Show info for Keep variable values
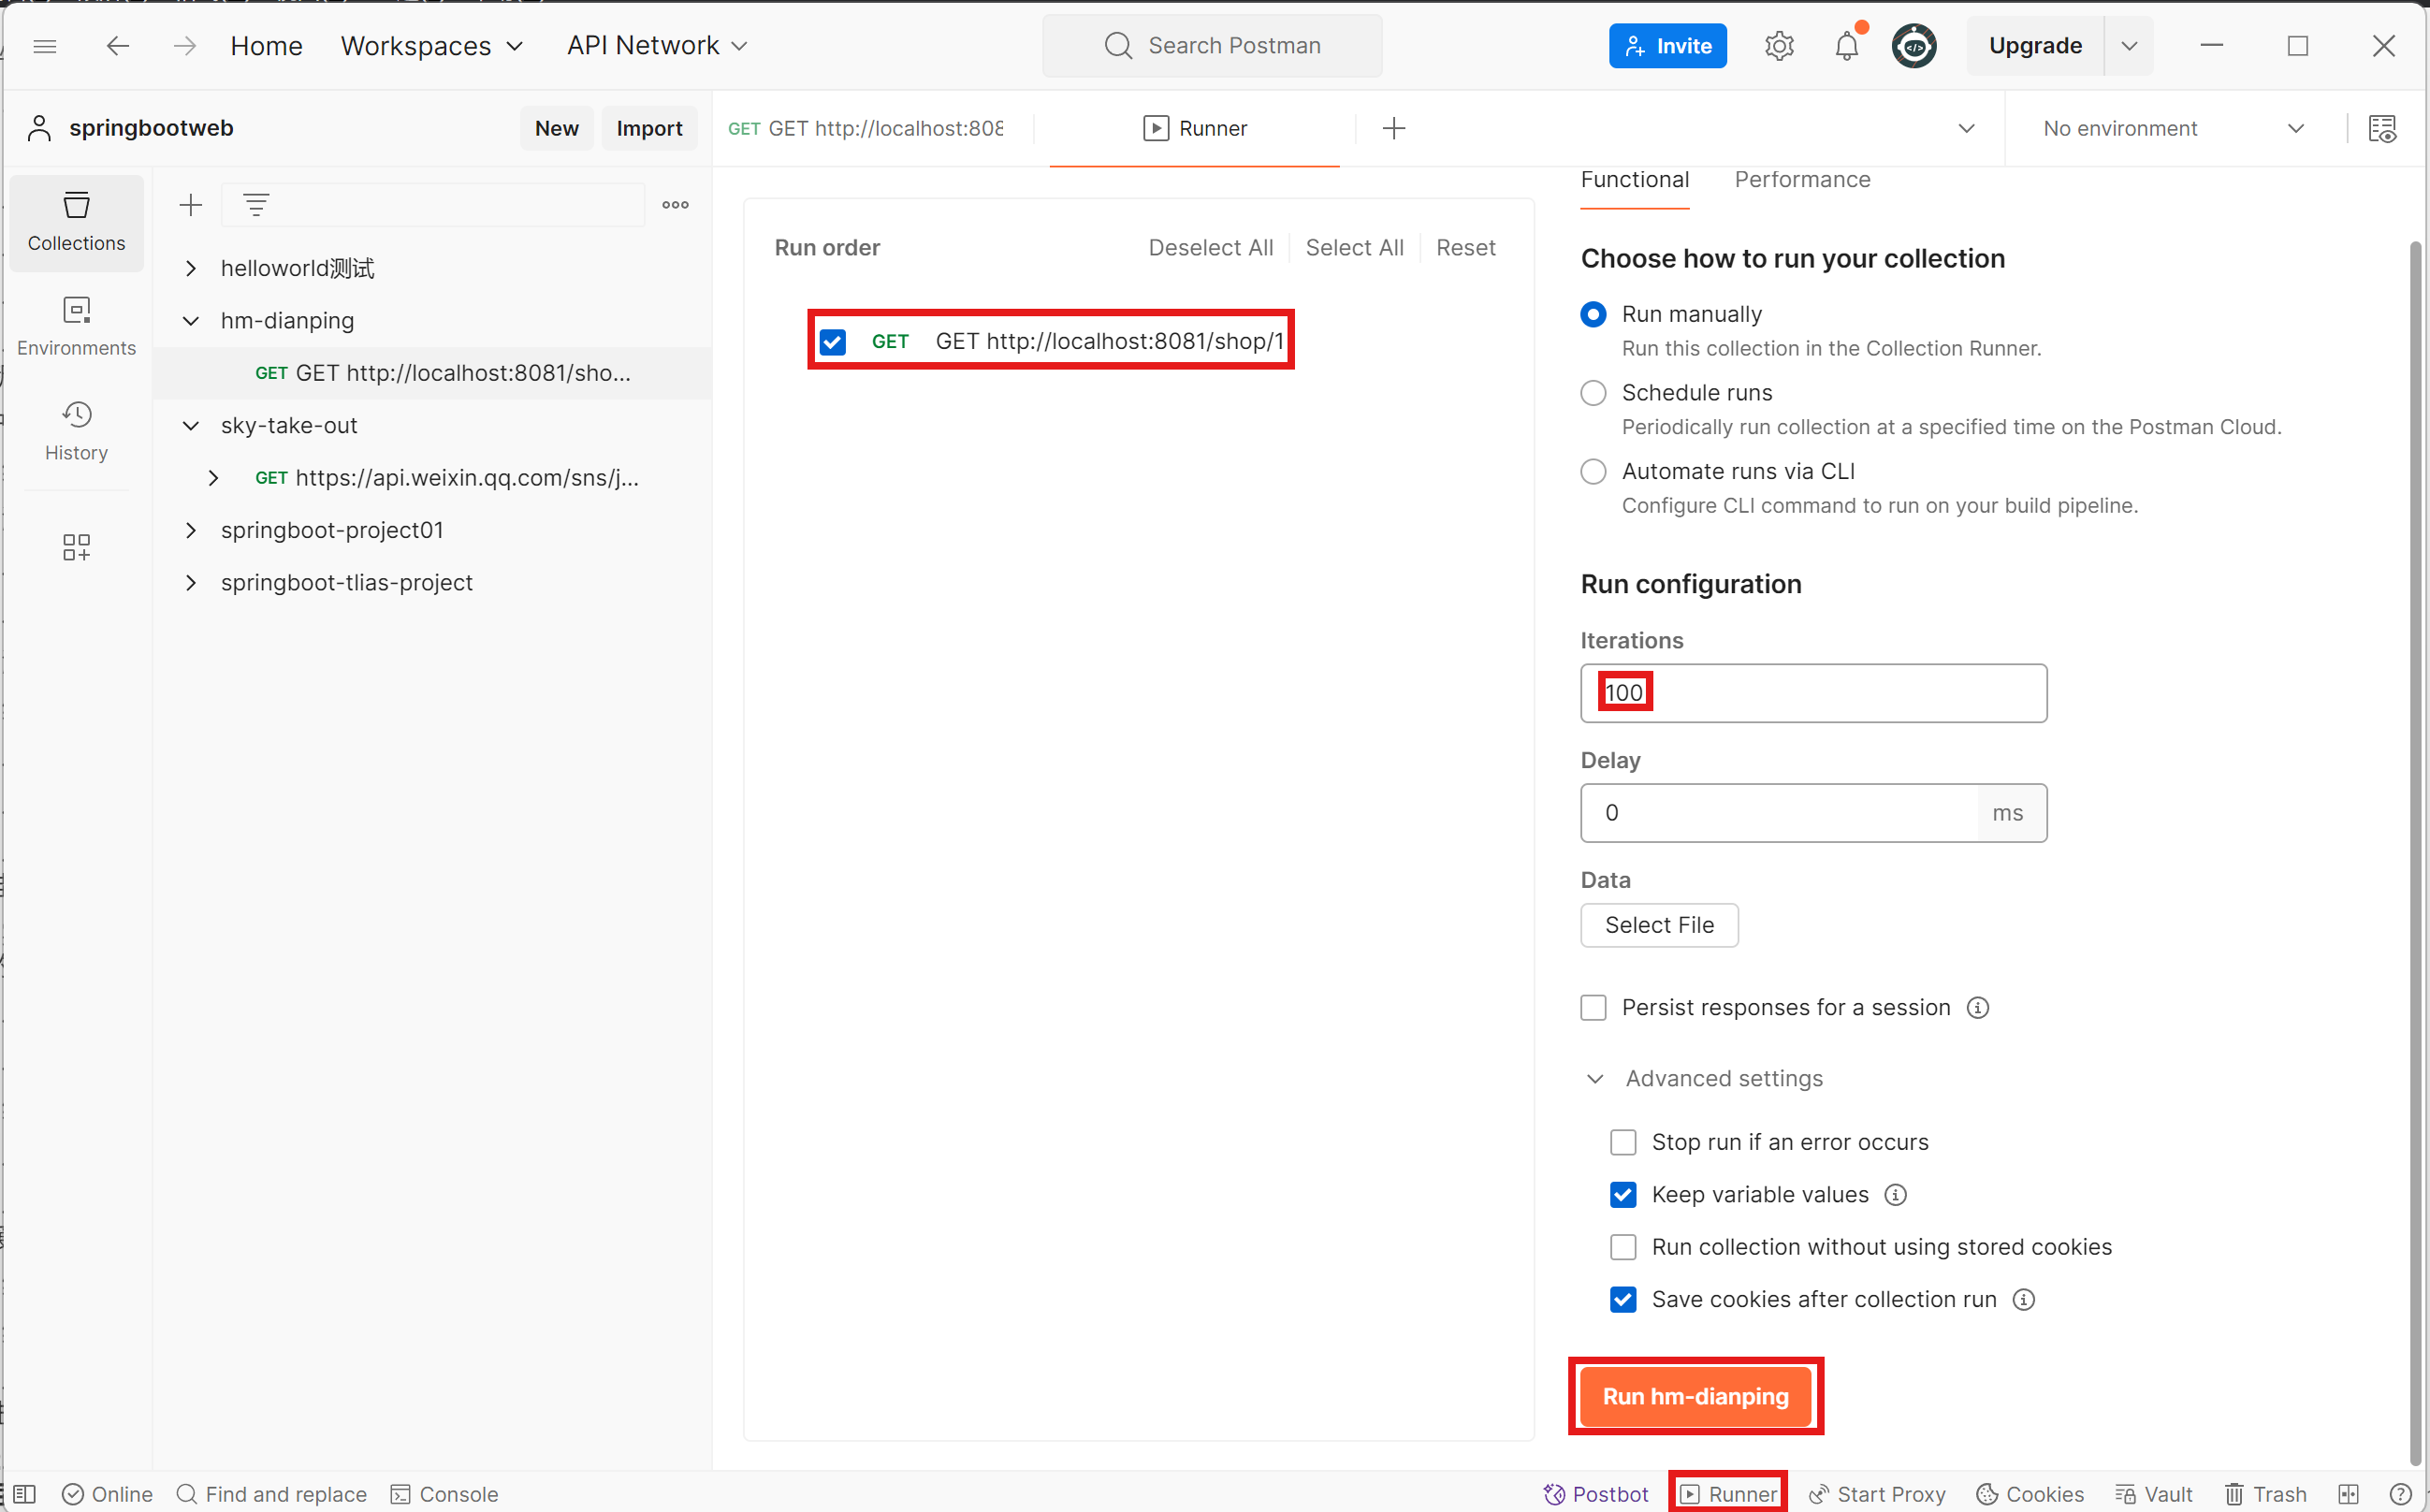The height and width of the screenshot is (1512, 2430). 1895,1194
